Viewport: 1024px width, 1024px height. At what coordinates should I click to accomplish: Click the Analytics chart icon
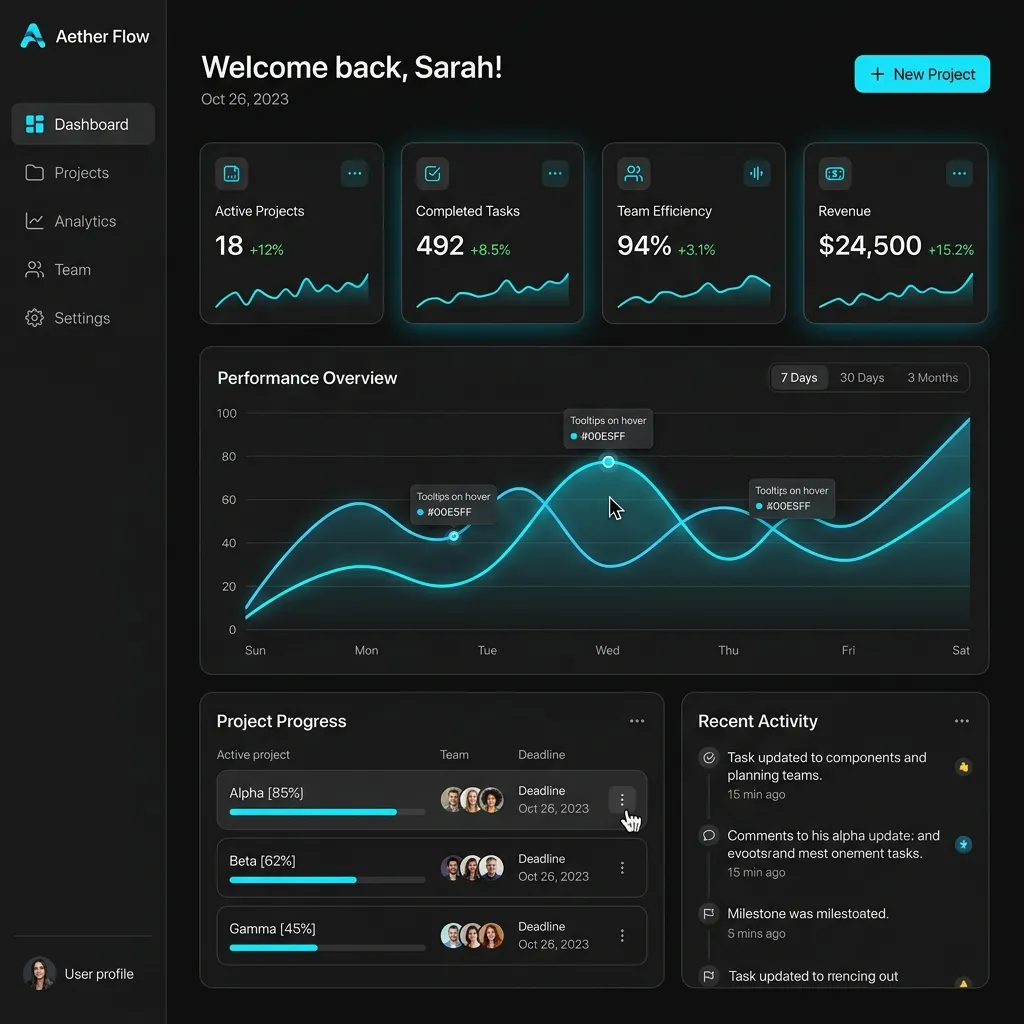tap(35, 221)
